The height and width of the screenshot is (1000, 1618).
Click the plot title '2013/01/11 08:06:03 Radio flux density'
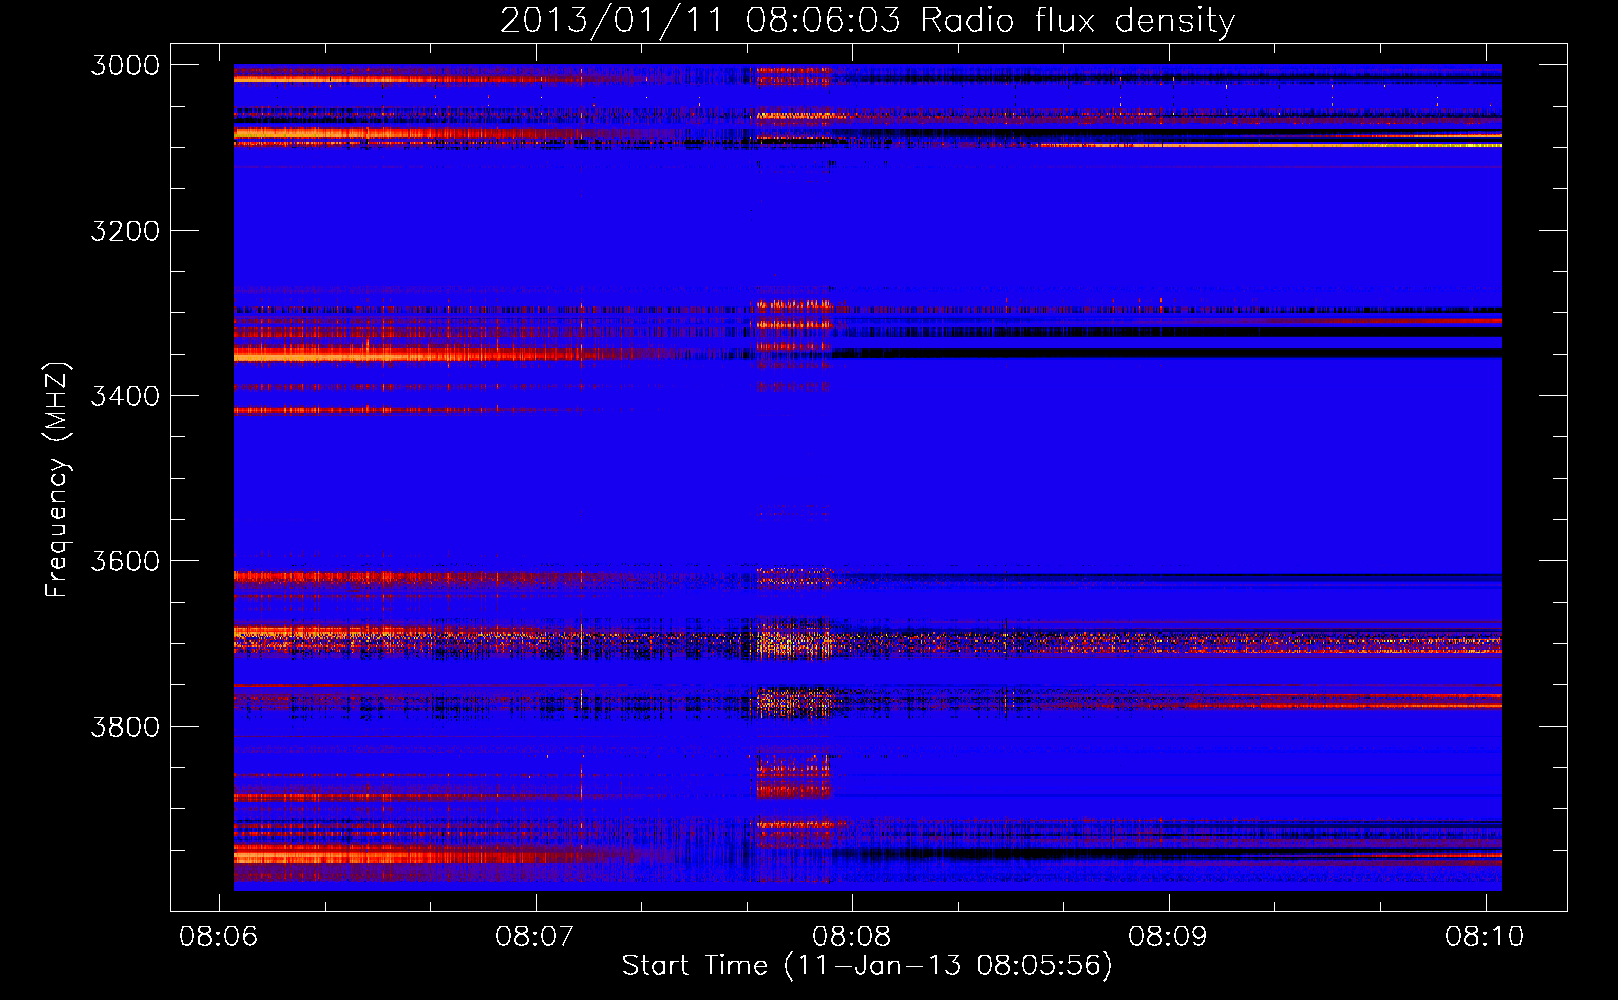[867, 20]
